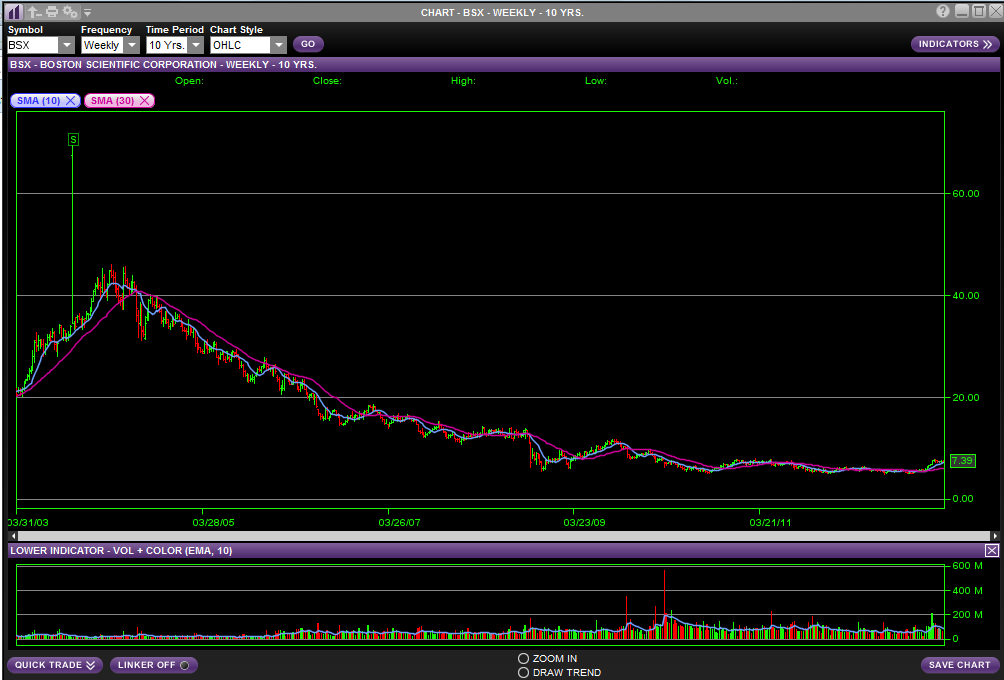Print the chart using the printer icon
The height and width of the screenshot is (680, 1004).
point(52,12)
